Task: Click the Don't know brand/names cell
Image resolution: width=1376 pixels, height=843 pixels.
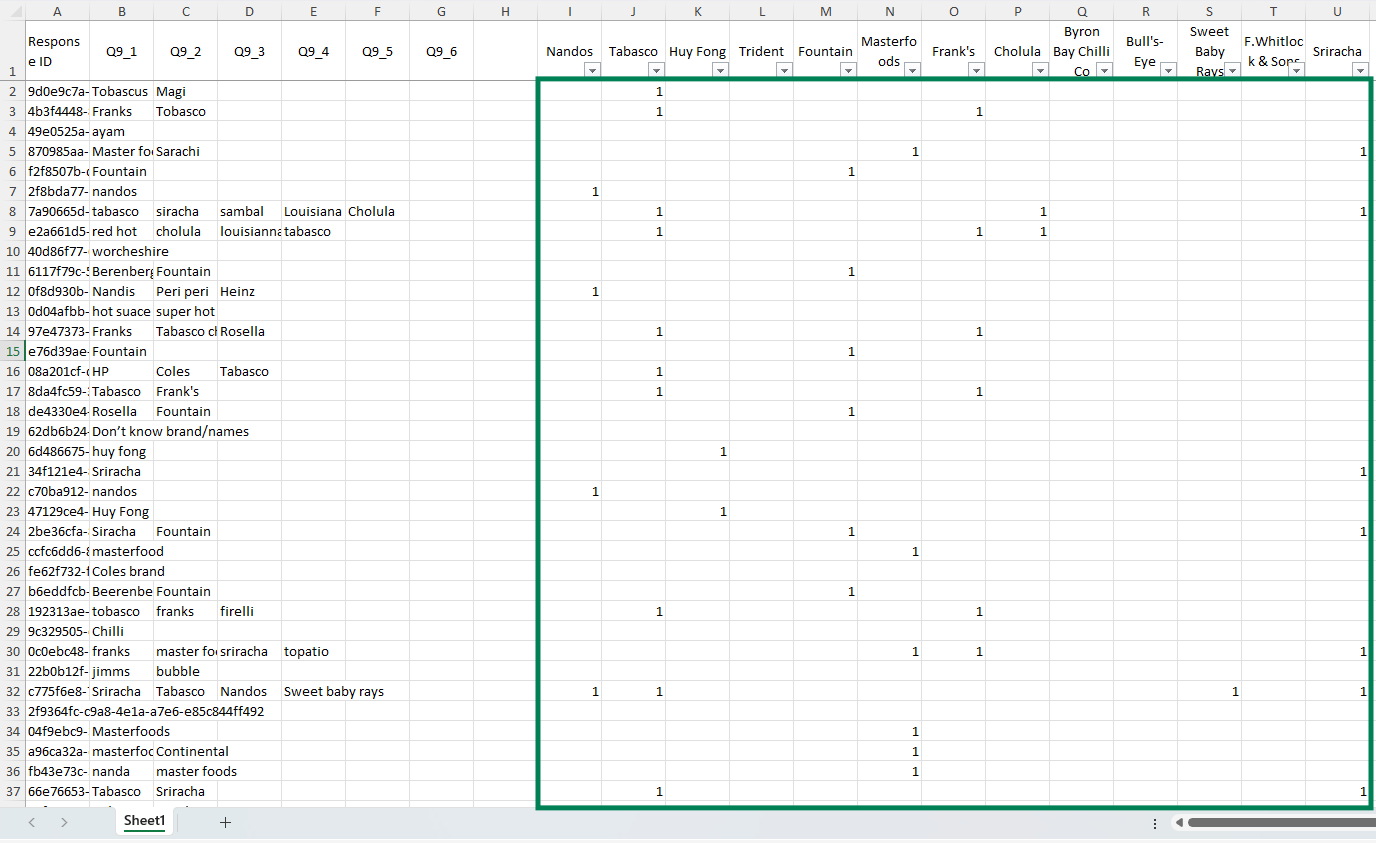Action: pyautogui.click(x=121, y=431)
